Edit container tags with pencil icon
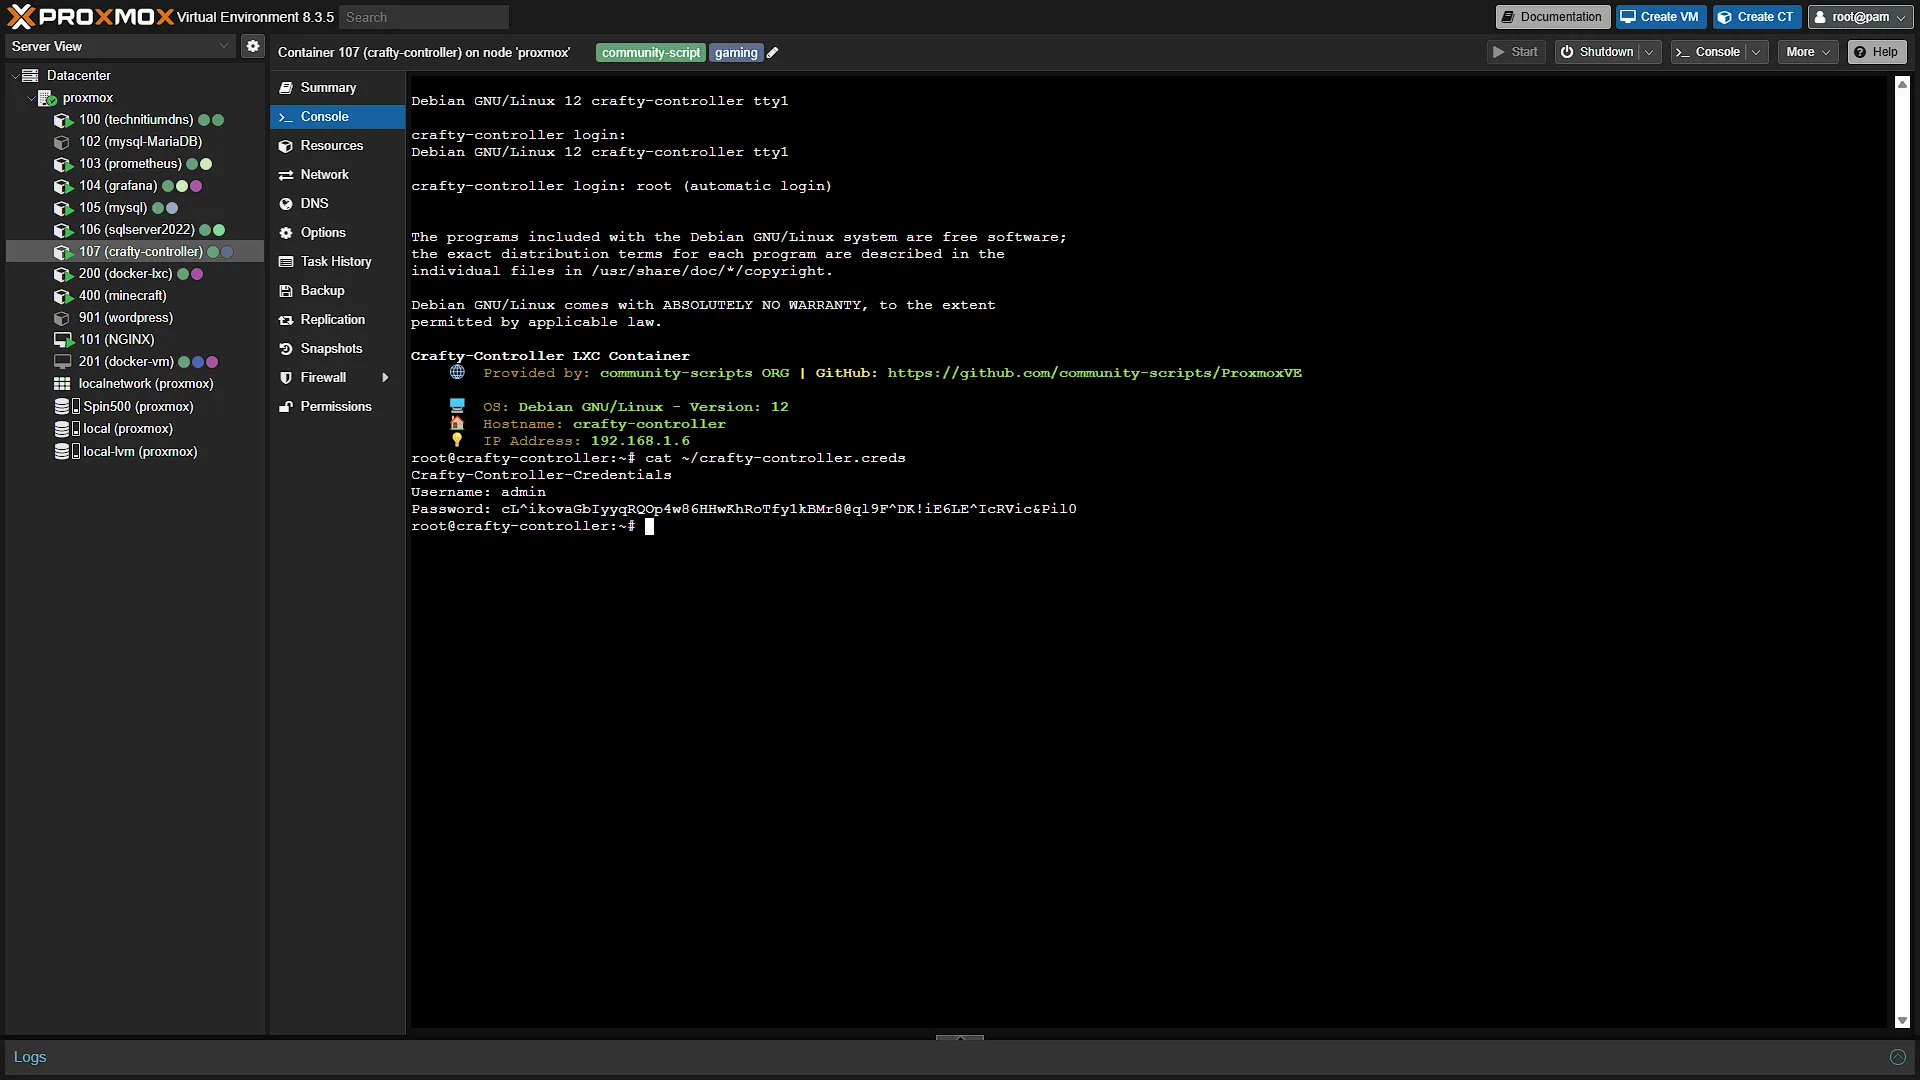 point(772,53)
